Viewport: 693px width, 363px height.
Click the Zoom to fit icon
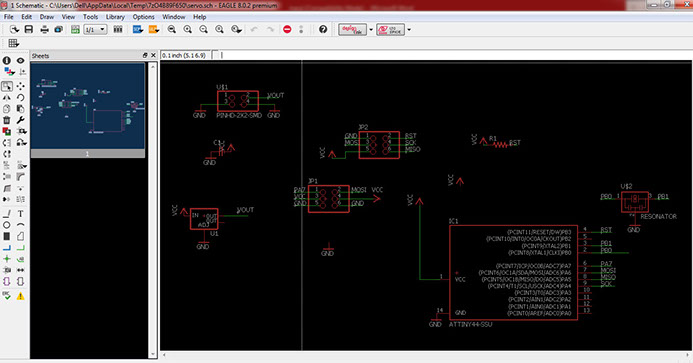[171, 30]
